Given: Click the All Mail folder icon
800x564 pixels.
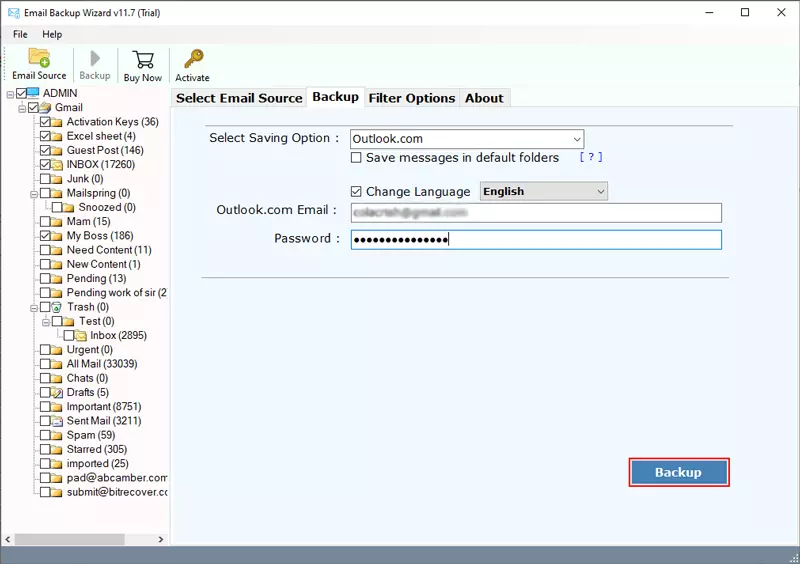Looking at the screenshot, I should [x=57, y=364].
